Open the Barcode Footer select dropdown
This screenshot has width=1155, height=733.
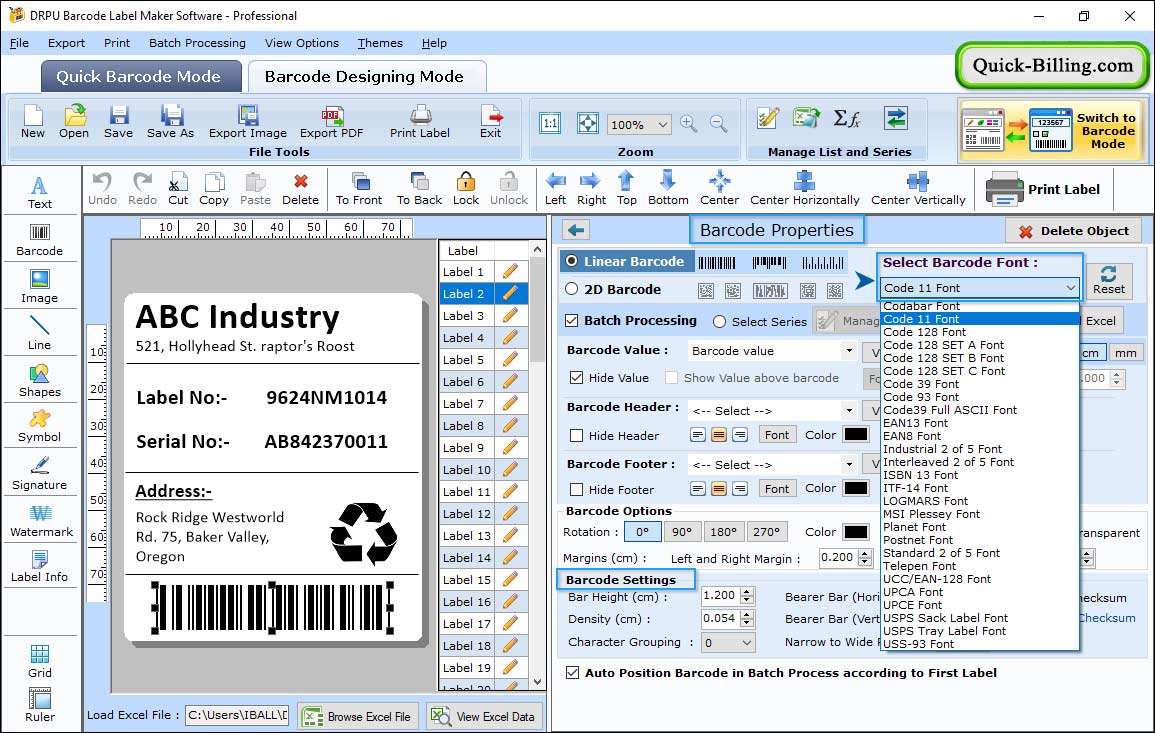pos(849,465)
